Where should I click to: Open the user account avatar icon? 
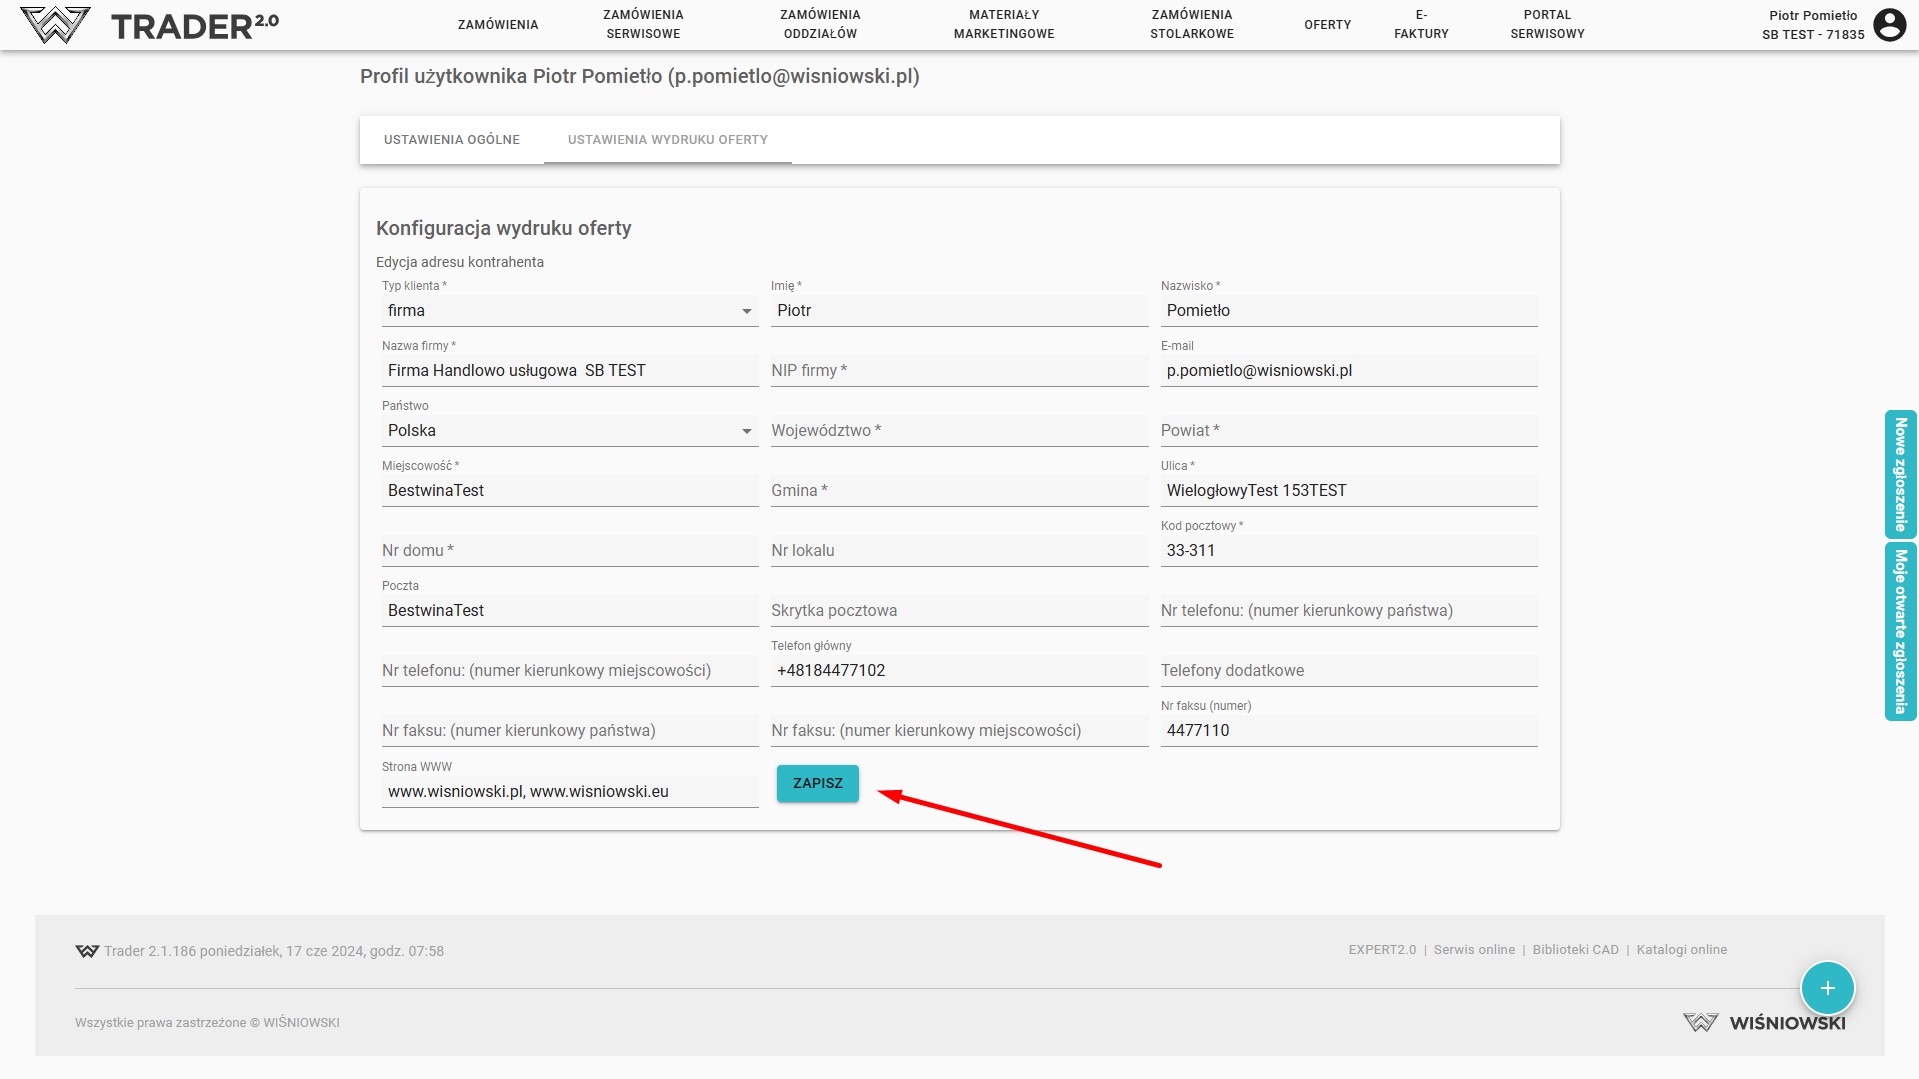point(1889,25)
